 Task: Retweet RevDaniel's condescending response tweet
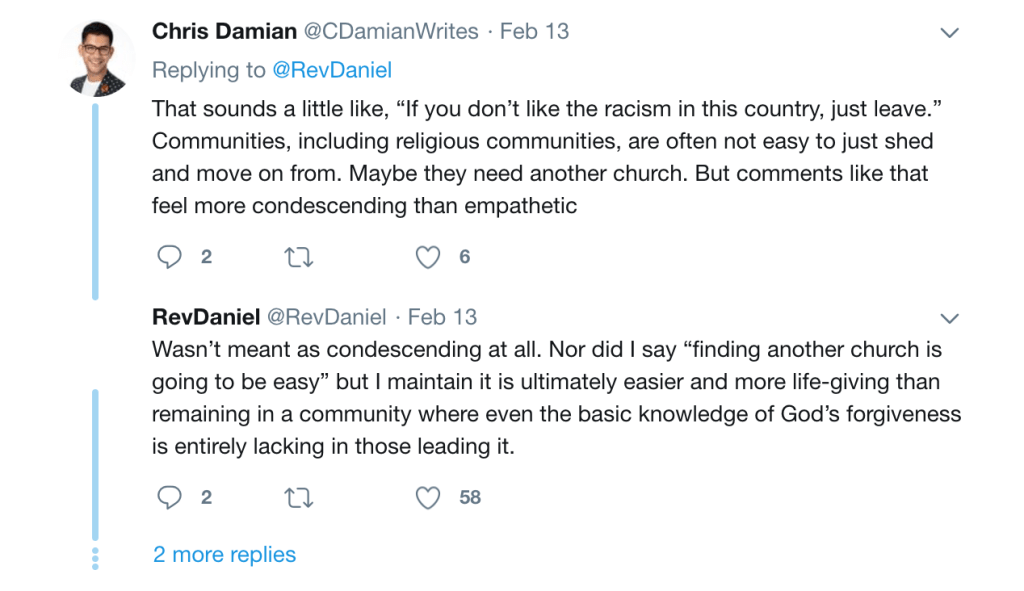point(299,497)
